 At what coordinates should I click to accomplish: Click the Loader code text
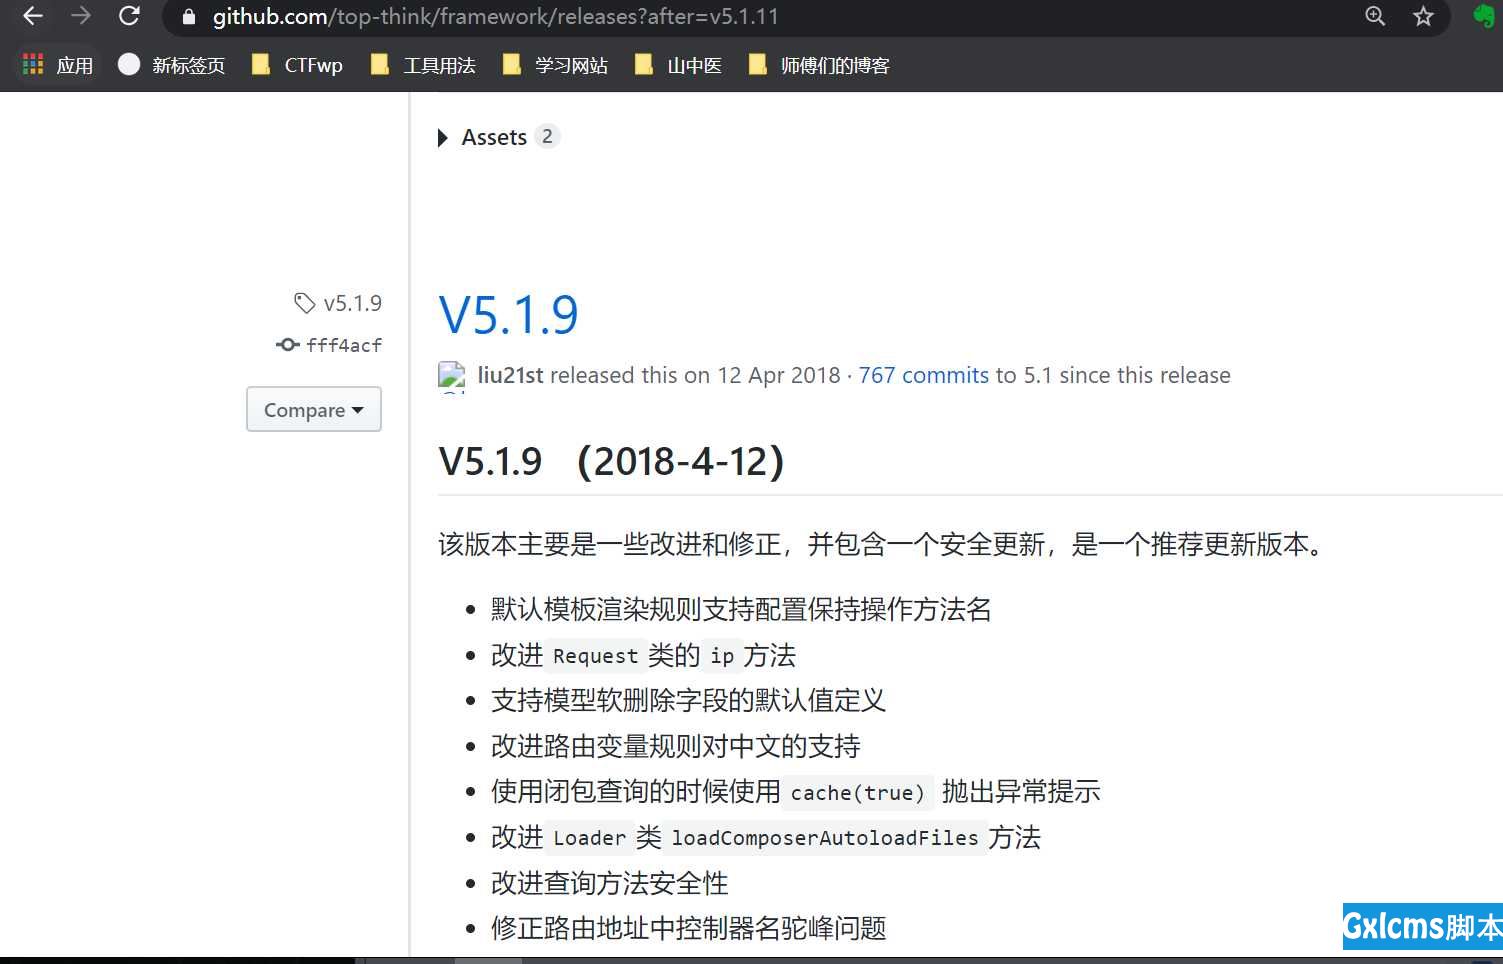[589, 838]
